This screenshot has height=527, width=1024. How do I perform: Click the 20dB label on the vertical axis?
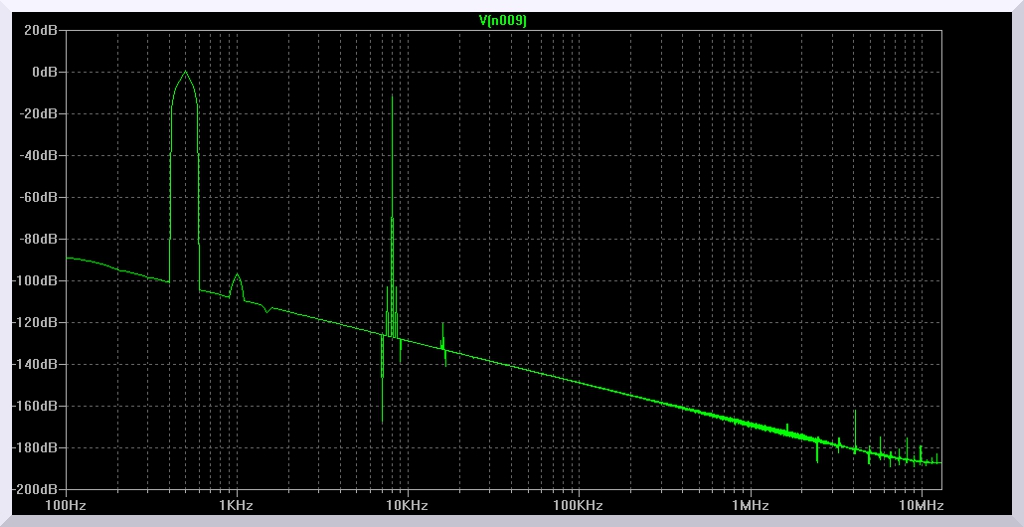(44, 30)
